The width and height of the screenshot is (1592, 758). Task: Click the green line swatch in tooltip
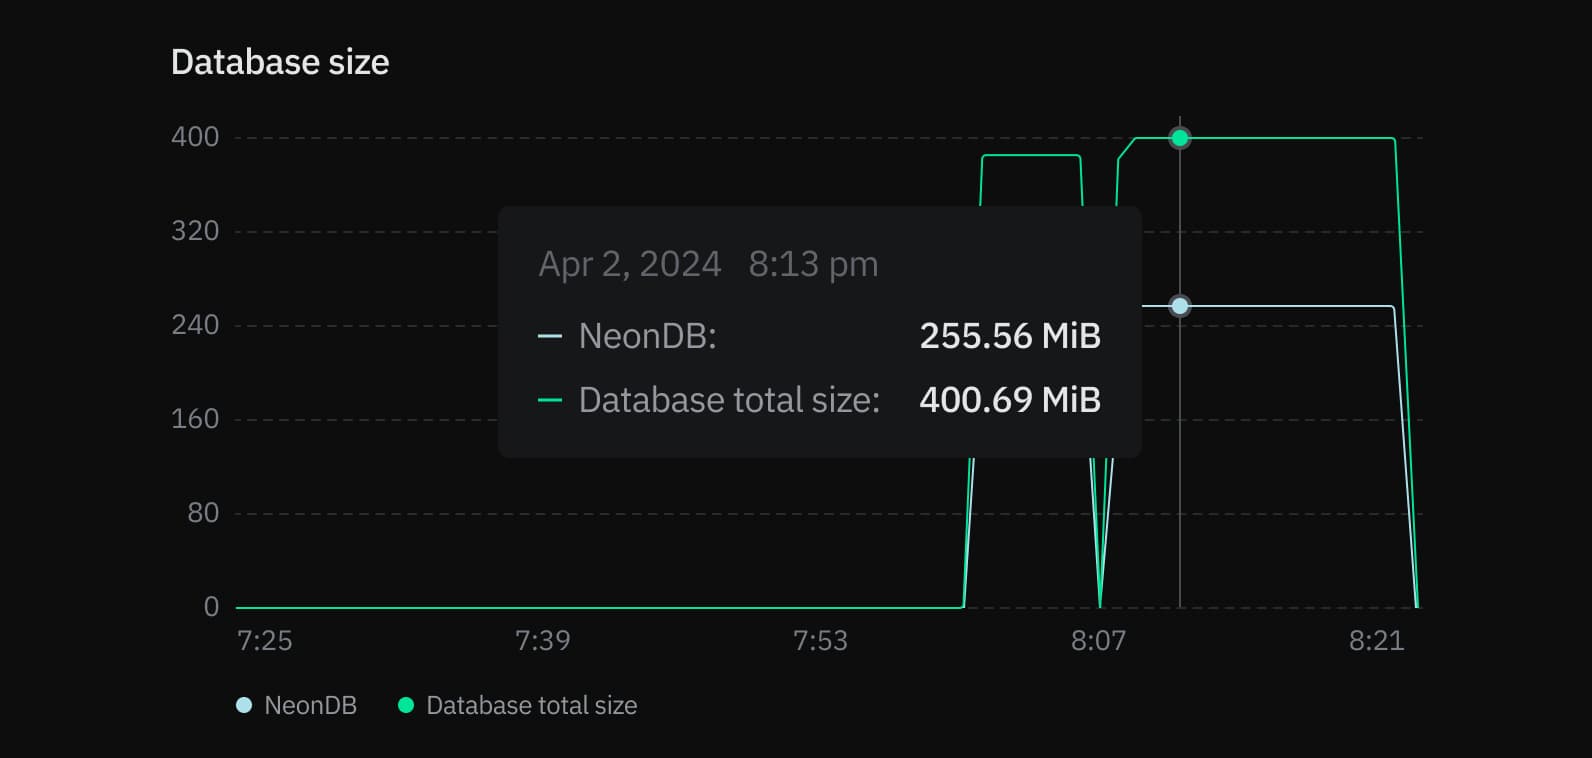[550, 400]
